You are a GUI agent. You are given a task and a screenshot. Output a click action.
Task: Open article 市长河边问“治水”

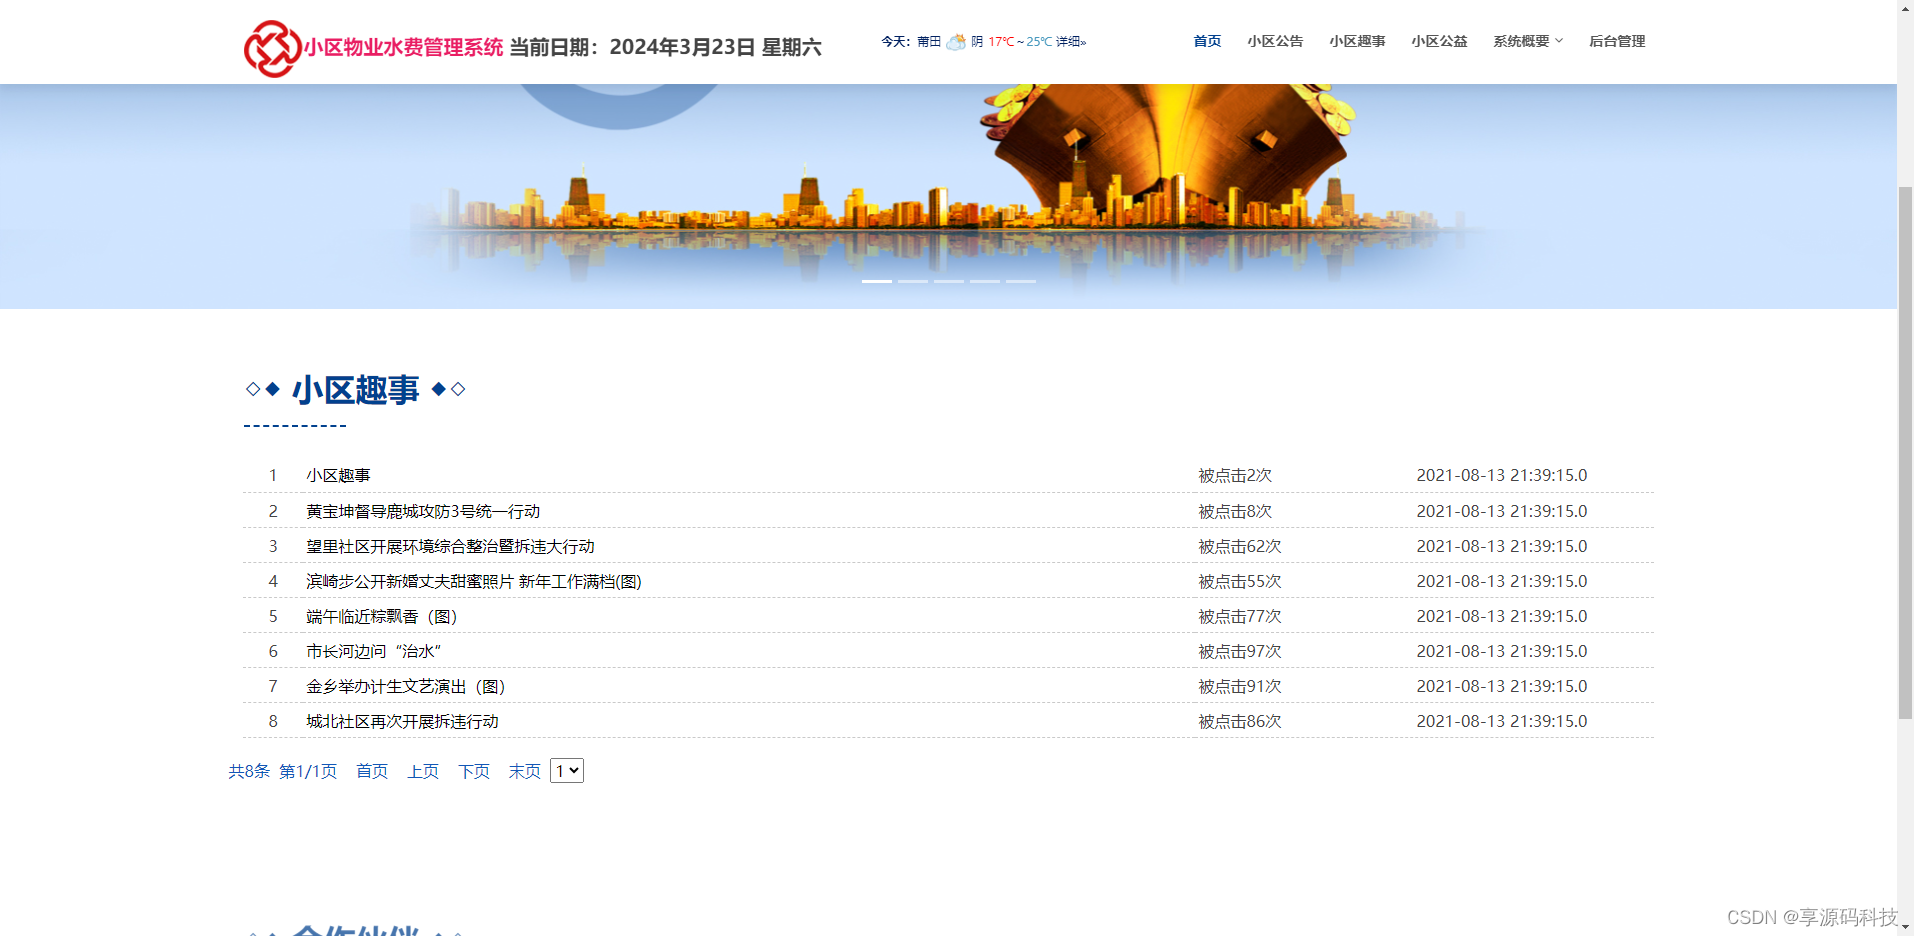click(x=374, y=651)
